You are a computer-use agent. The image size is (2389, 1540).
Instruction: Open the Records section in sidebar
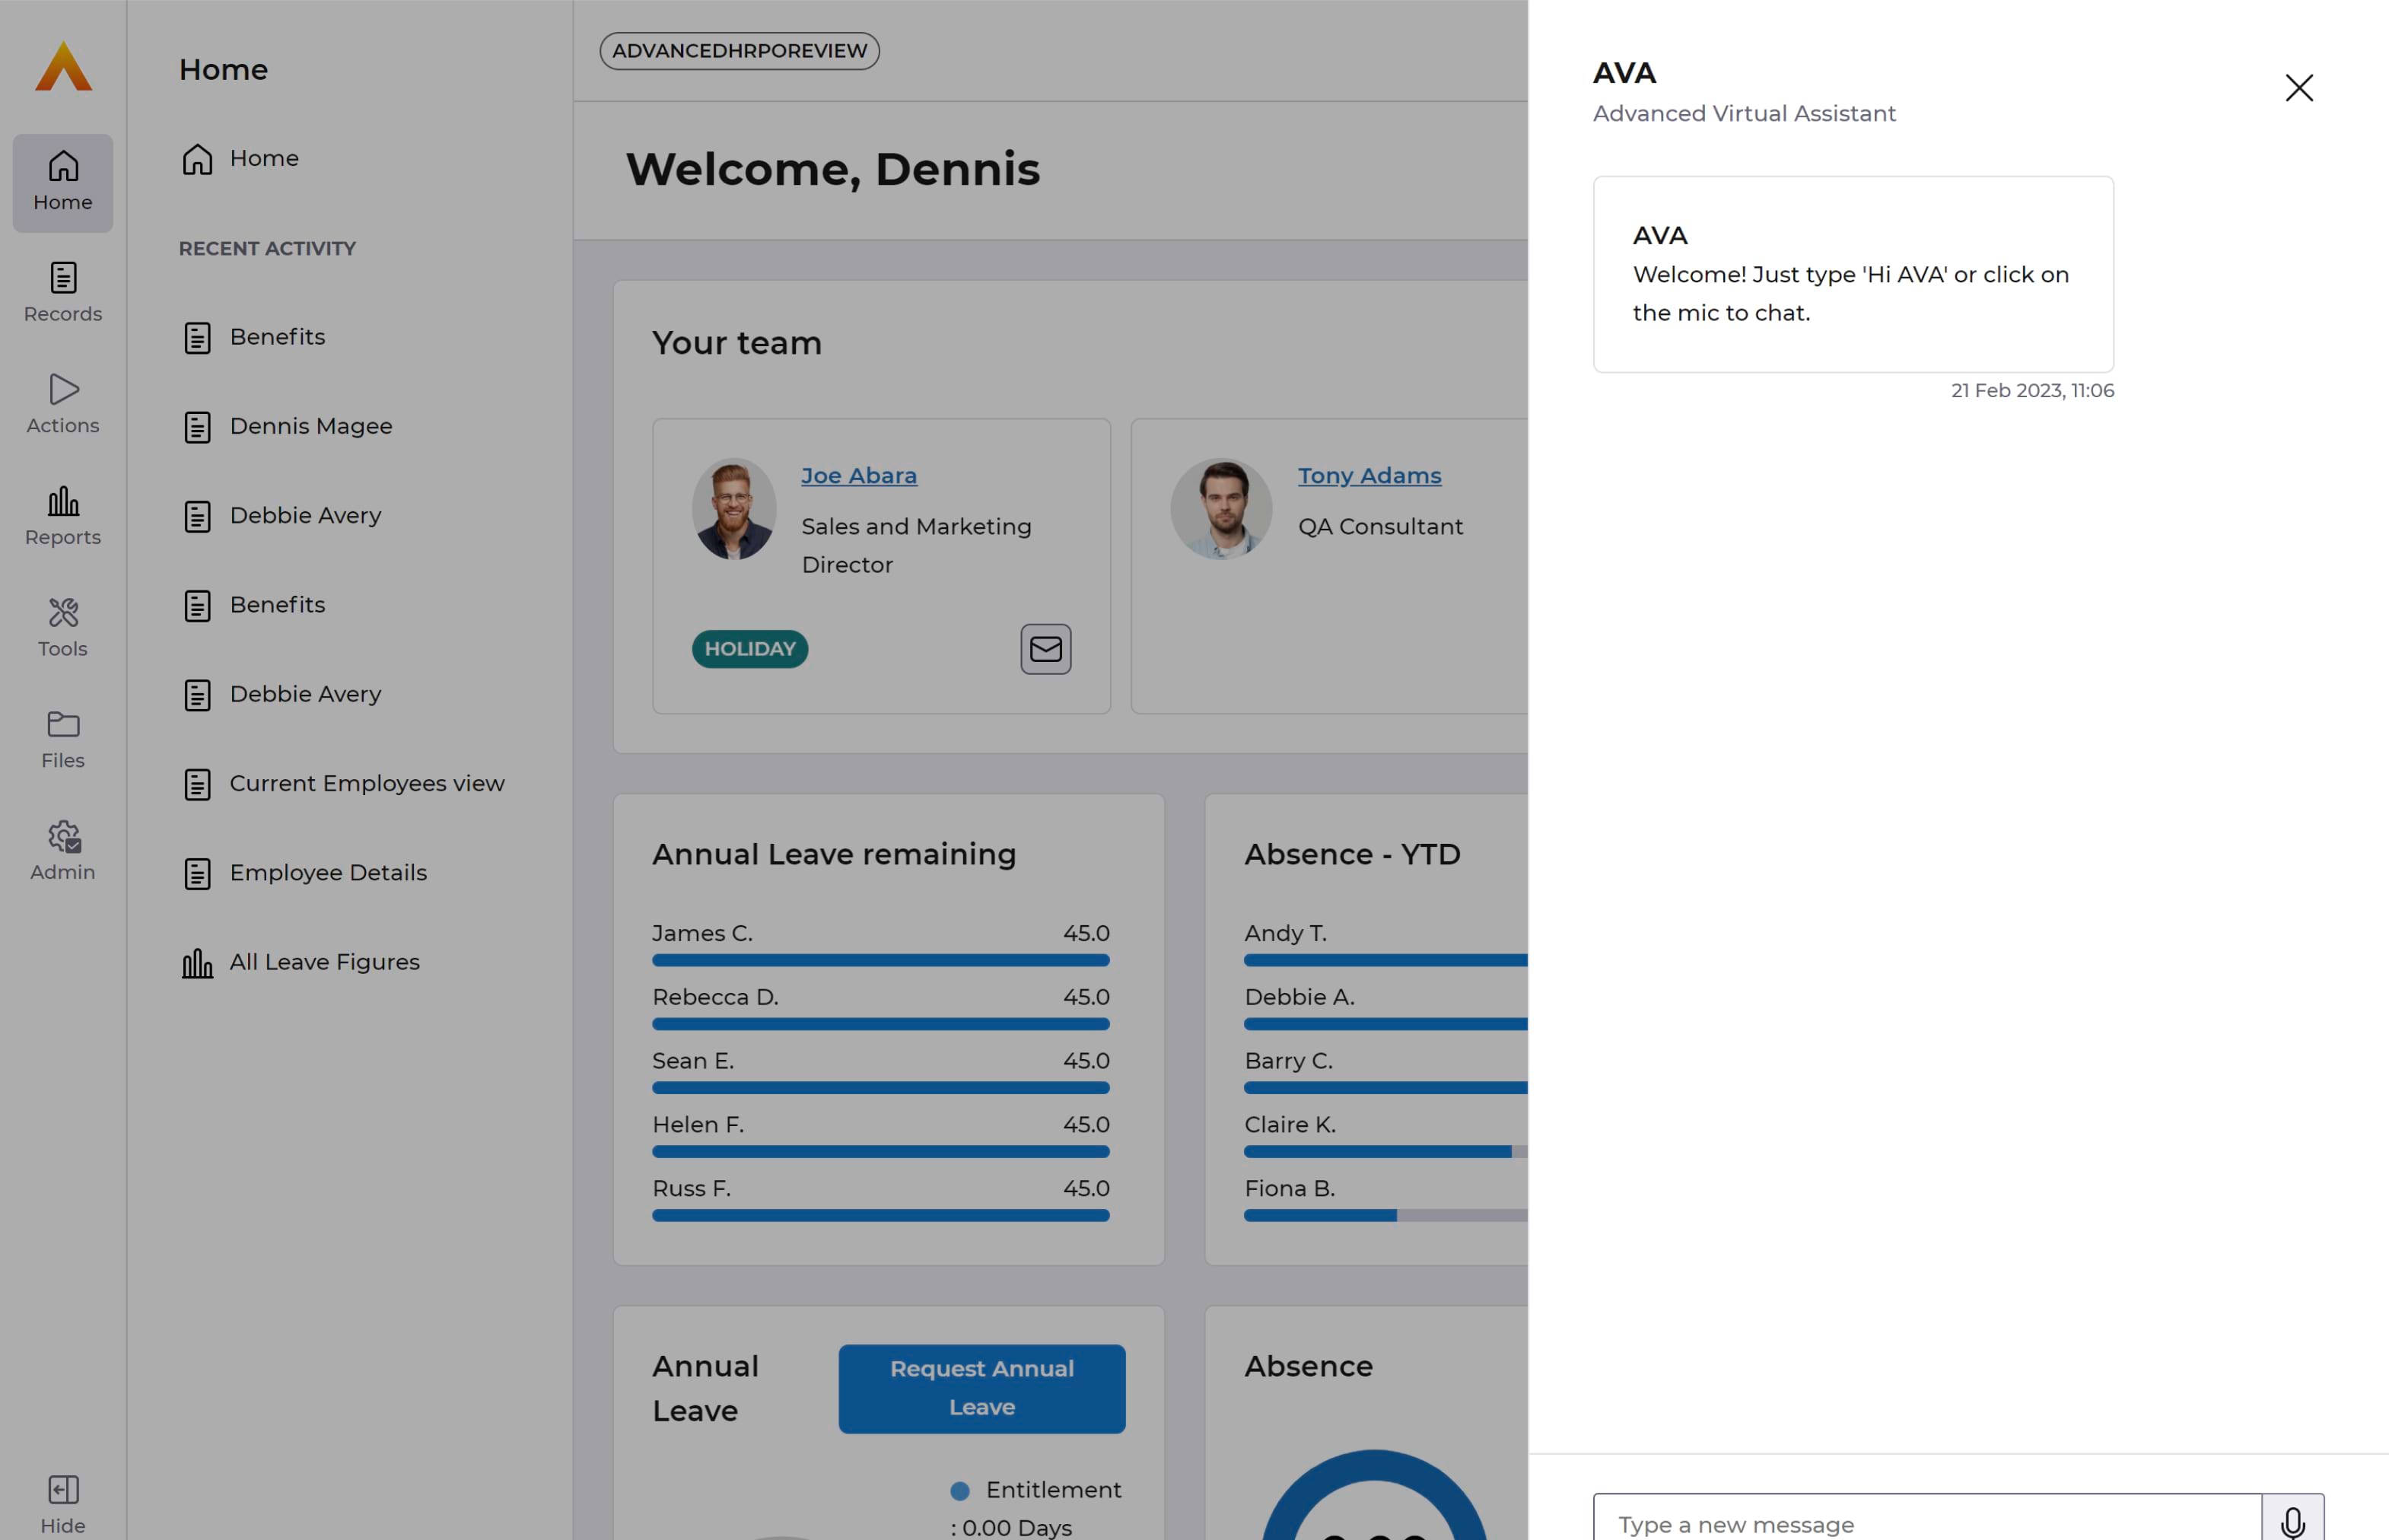pyautogui.click(x=63, y=292)
